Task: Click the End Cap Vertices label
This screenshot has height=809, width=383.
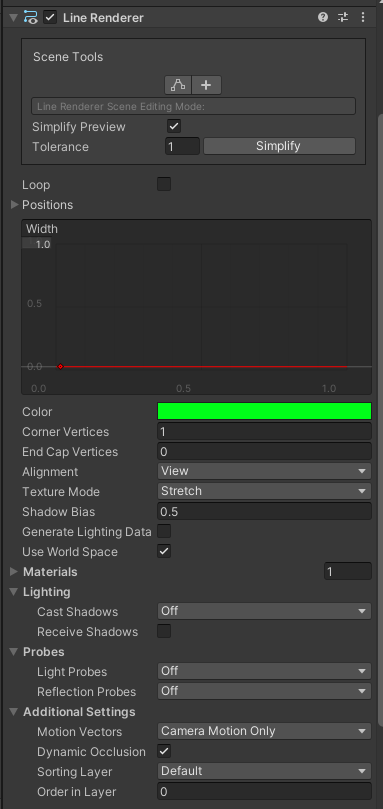Action: 70,452
